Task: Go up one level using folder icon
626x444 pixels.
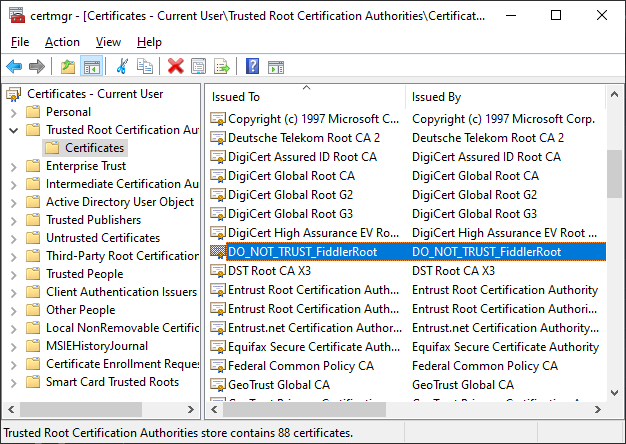Action: [x=68, y=67]
